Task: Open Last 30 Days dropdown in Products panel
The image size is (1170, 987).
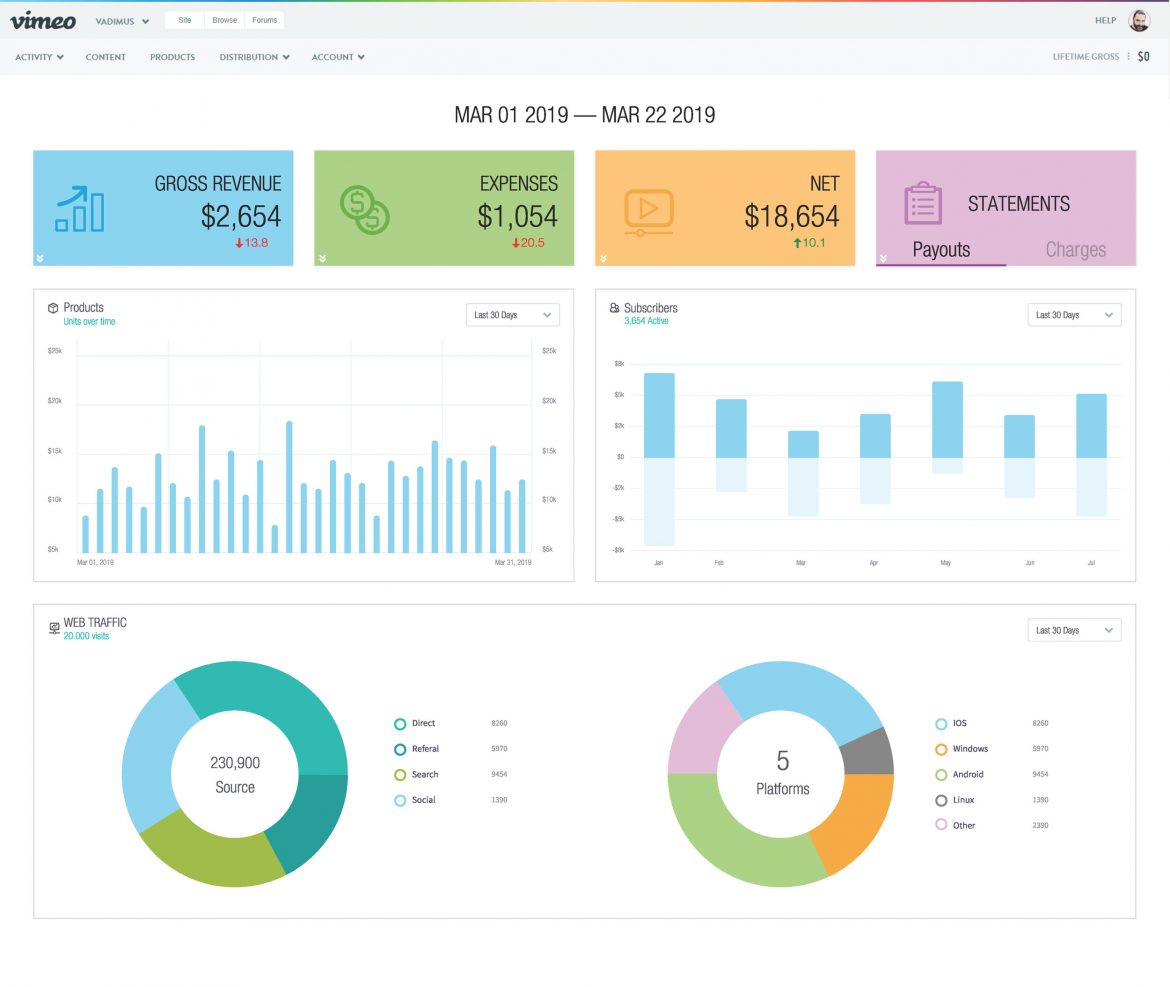Action: [x=512, y=314]
